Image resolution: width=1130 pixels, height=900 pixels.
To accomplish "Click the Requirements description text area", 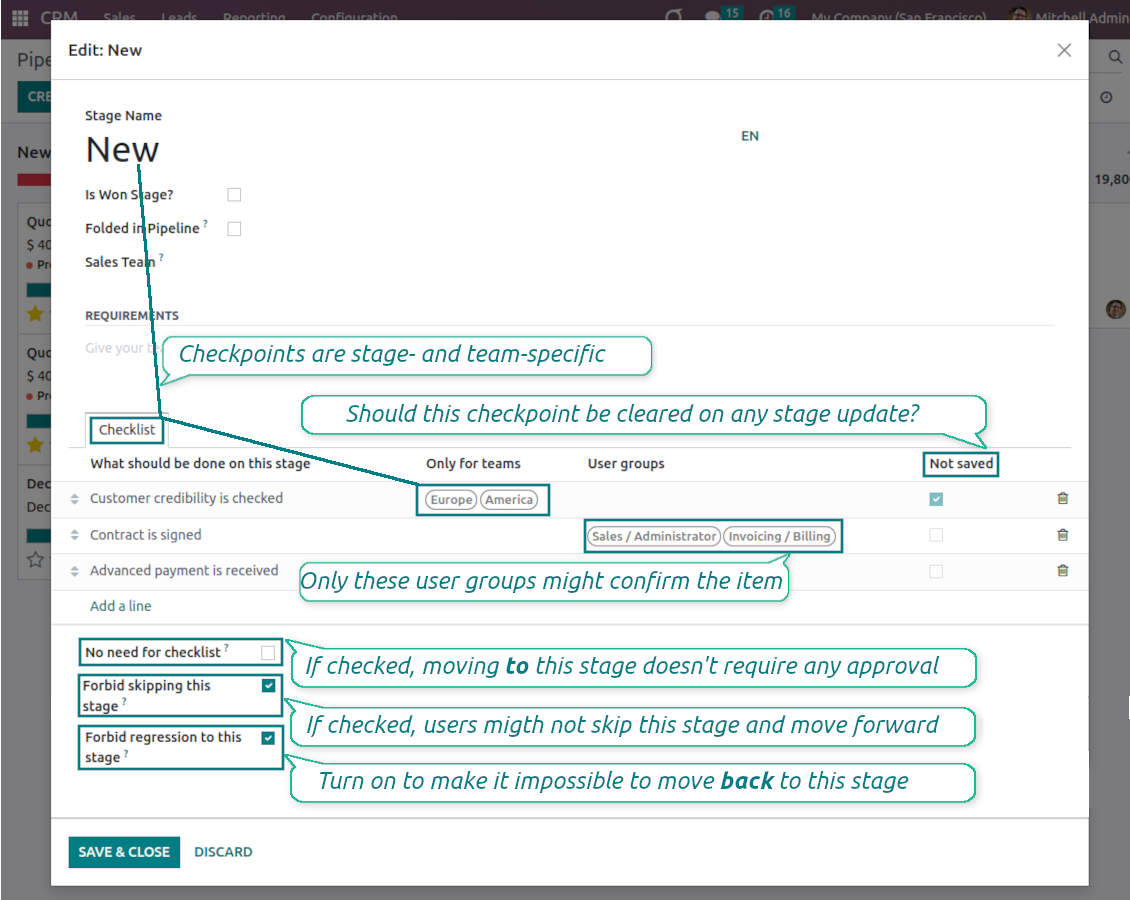I will coord(569,348).
